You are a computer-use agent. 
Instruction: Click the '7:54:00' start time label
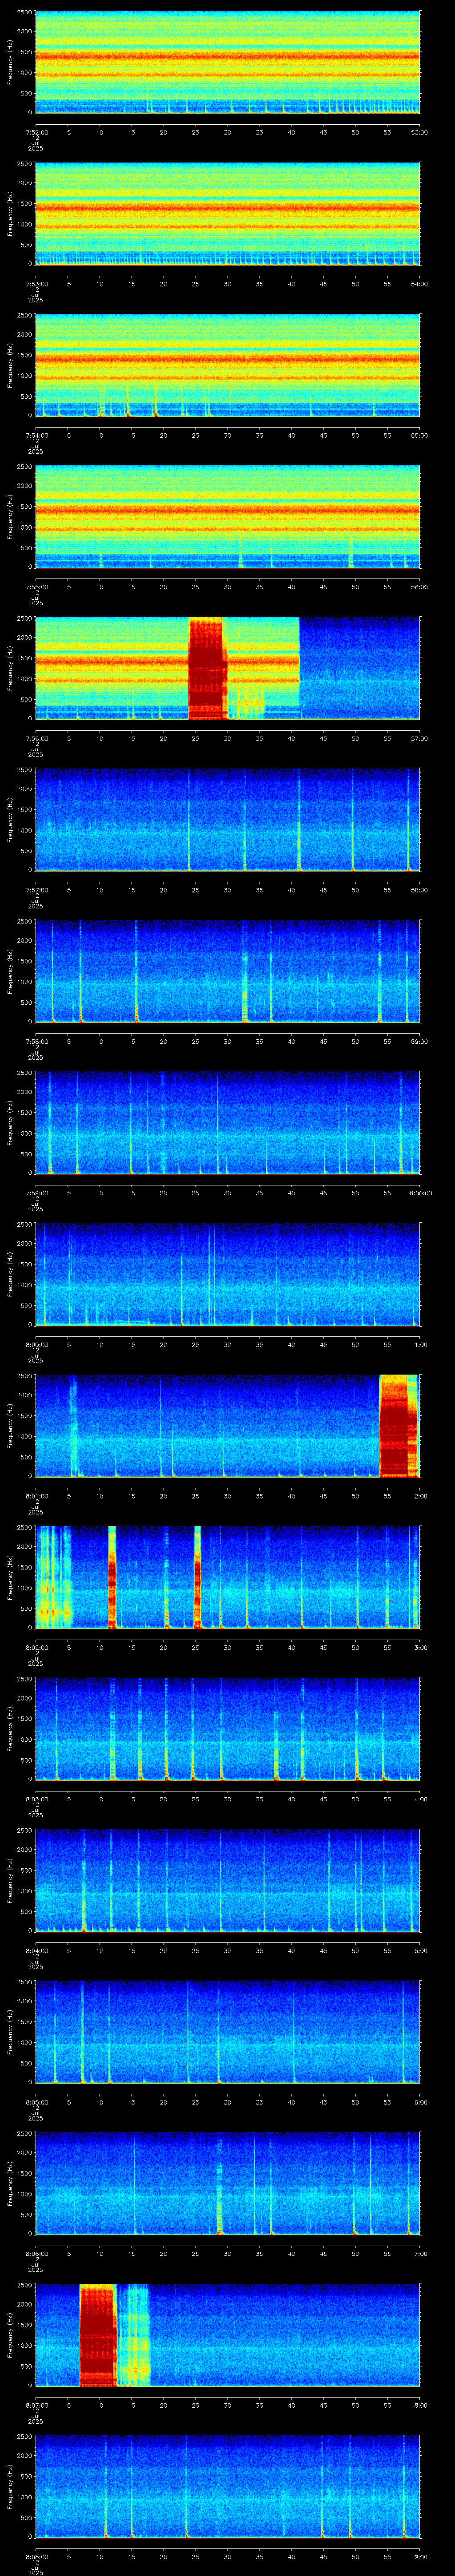point(37,434)
